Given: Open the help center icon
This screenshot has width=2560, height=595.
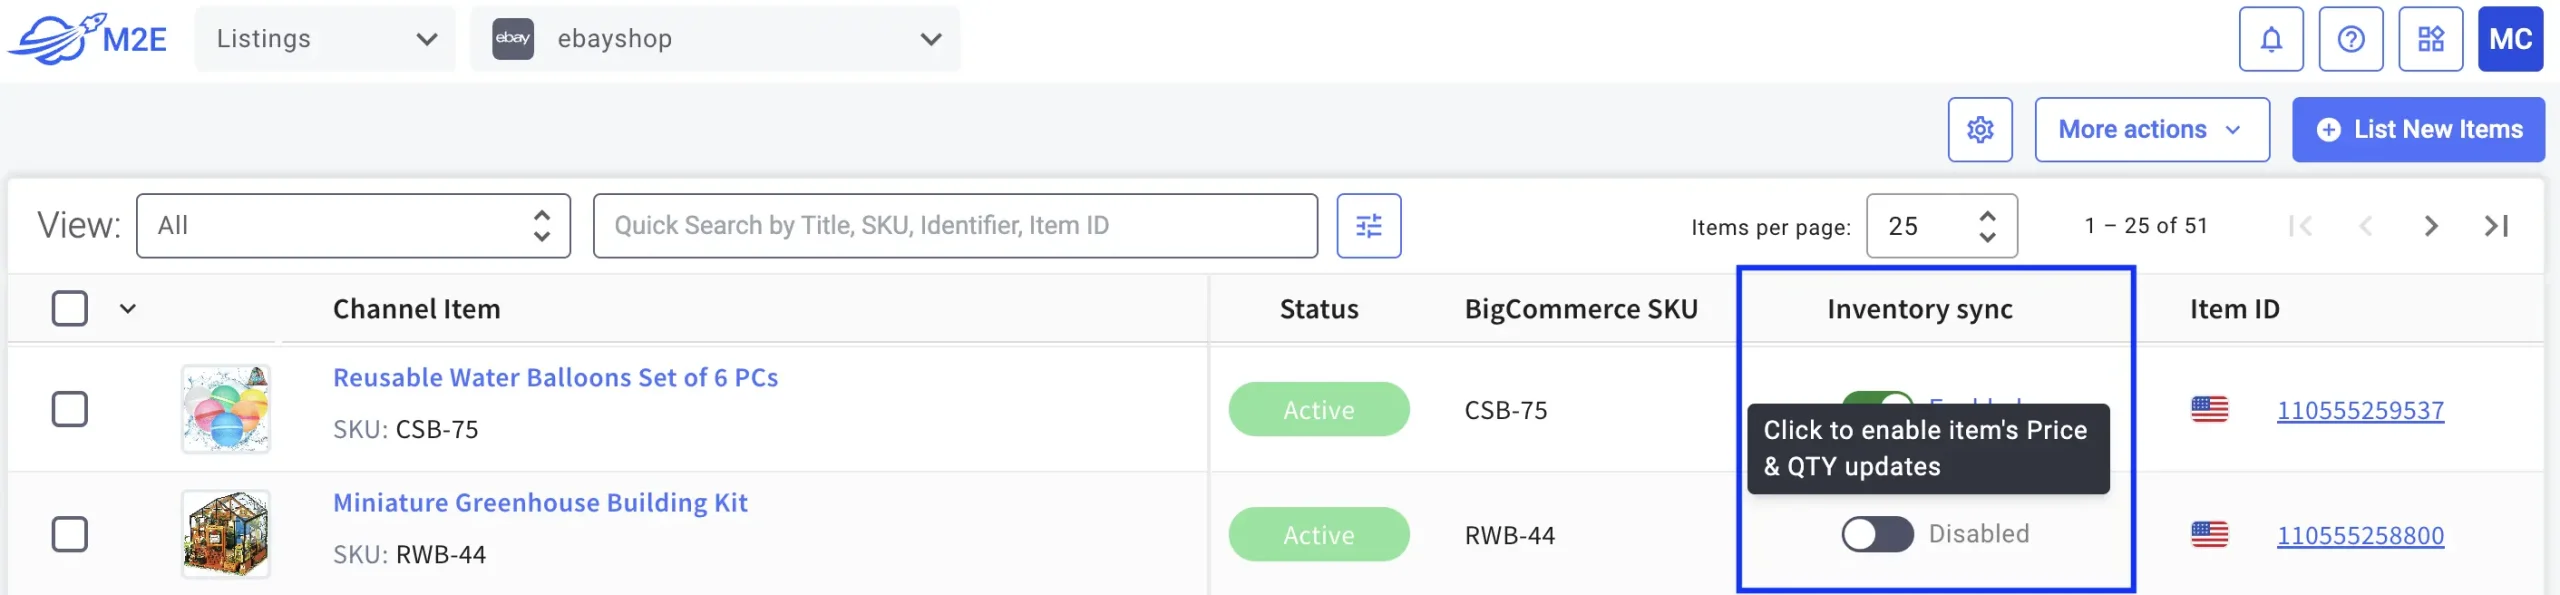Looking at the screenshot, I should 2351,39.
